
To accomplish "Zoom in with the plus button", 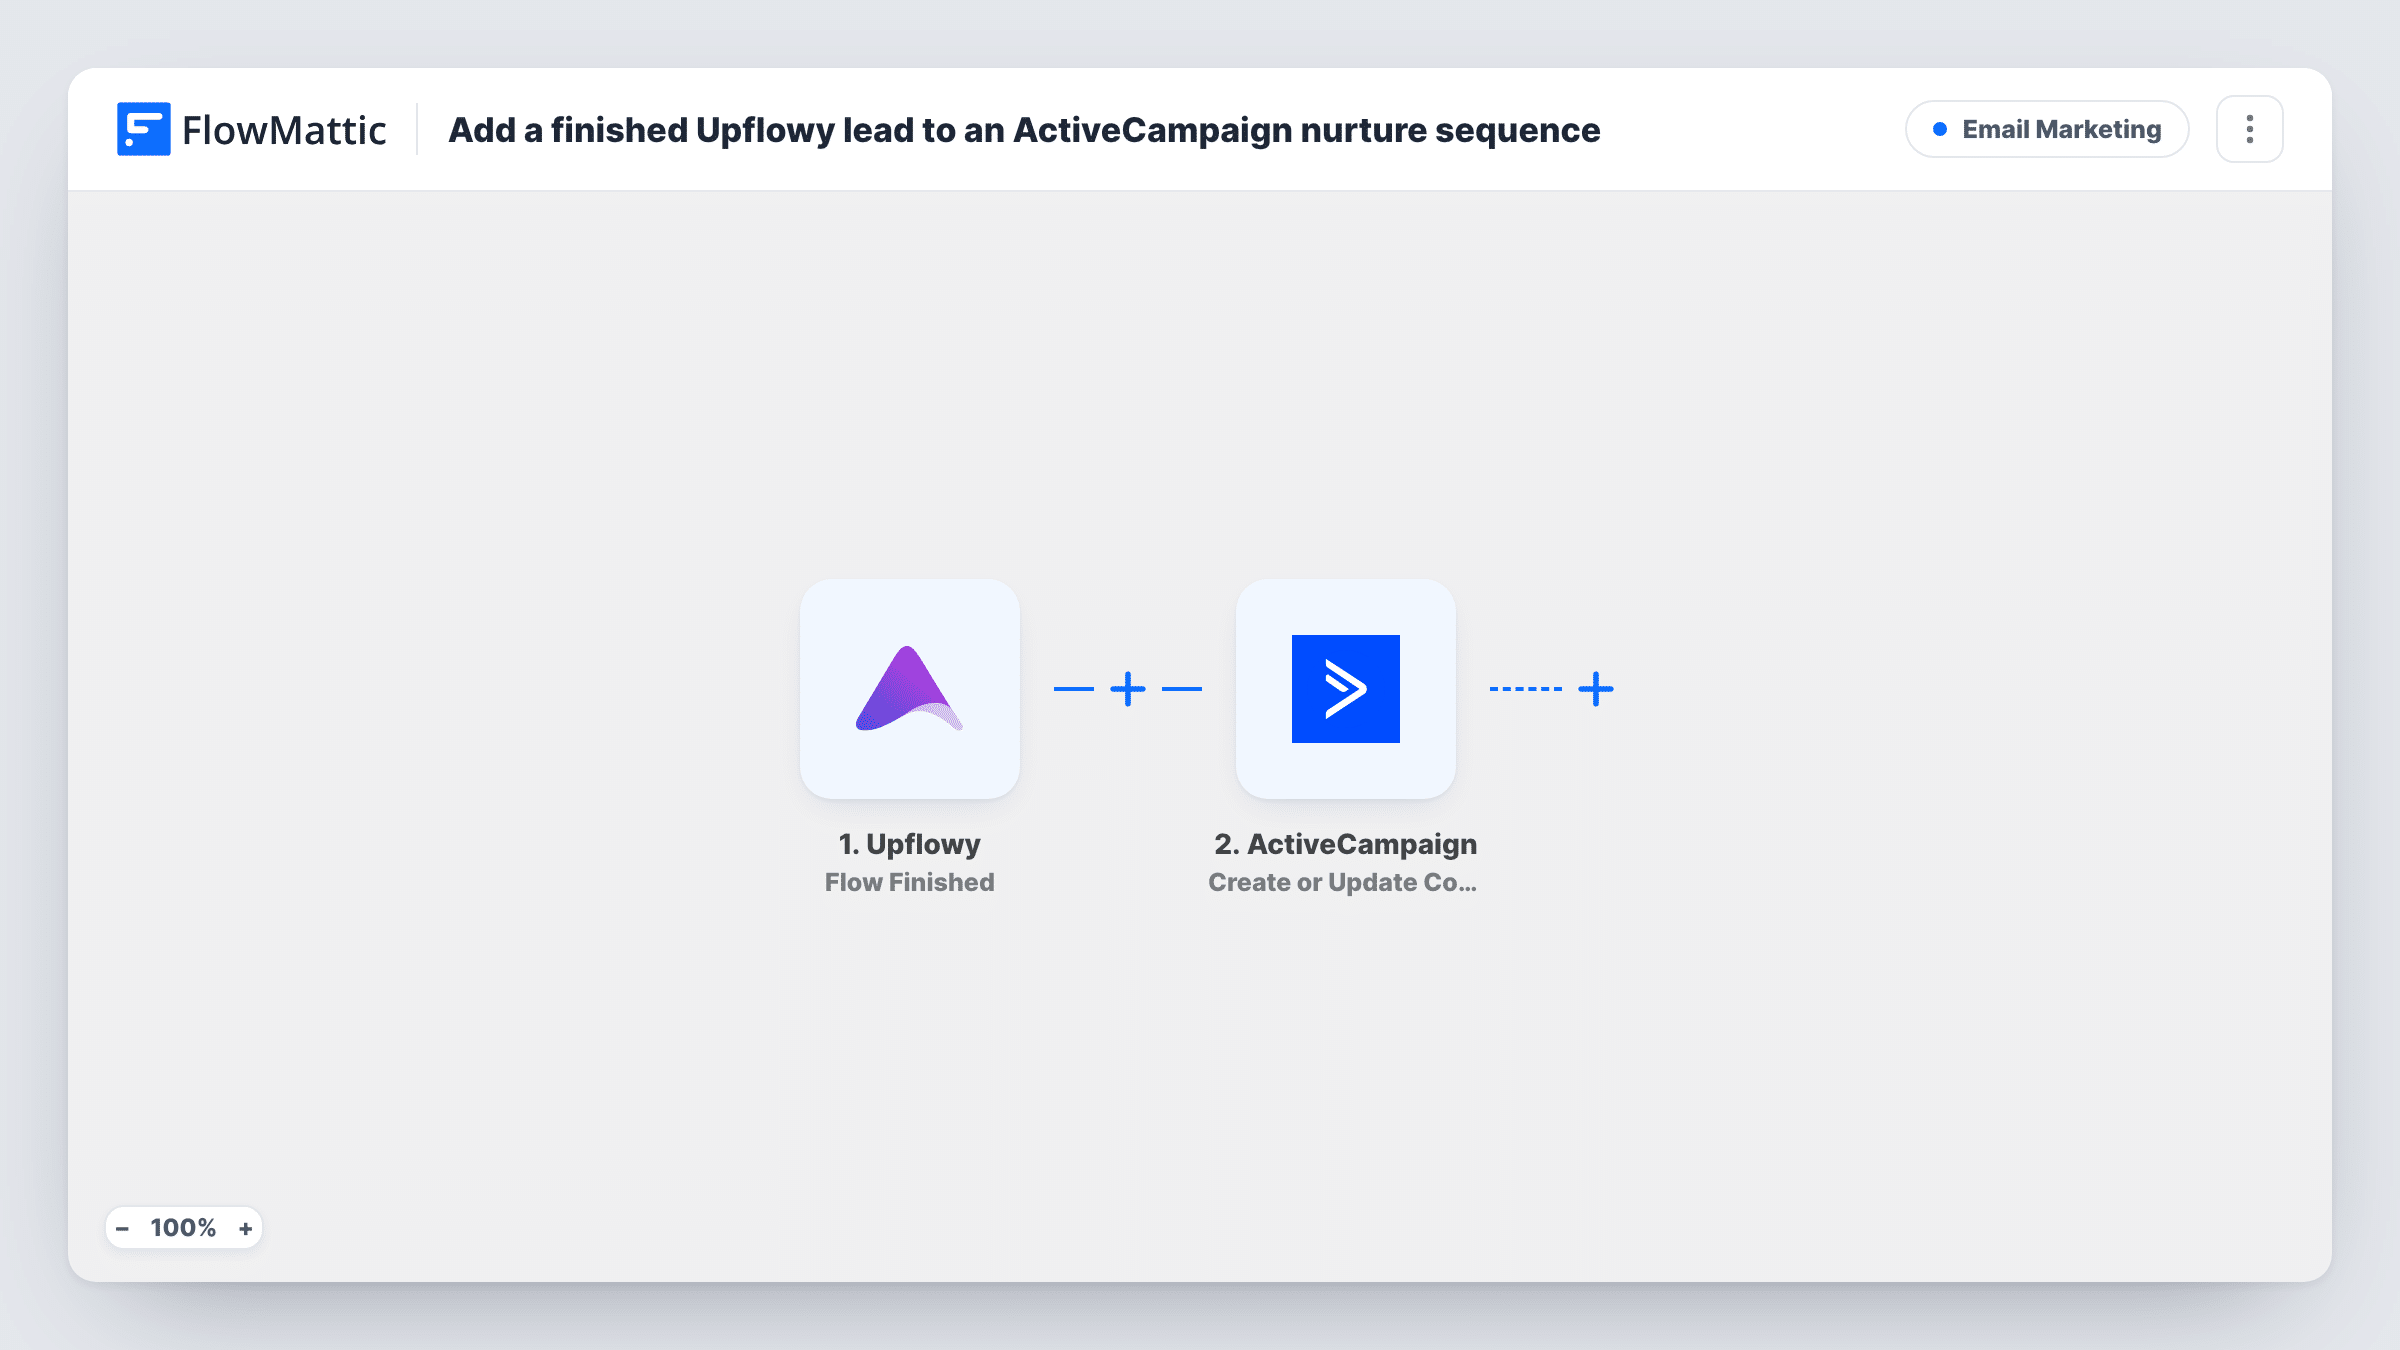I will pos(245,1228).
